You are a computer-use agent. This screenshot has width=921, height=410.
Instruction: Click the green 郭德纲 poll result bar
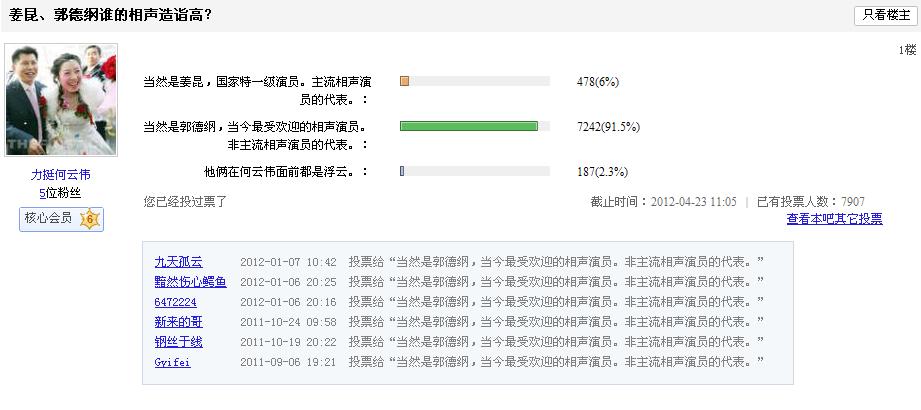point(468,127)
